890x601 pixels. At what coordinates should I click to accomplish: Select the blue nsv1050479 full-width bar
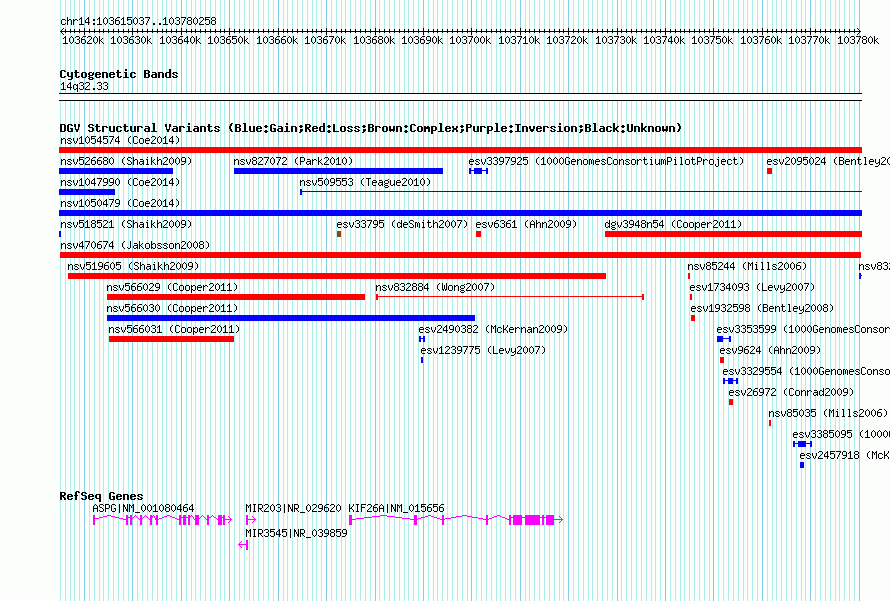(x=460, y=213)
